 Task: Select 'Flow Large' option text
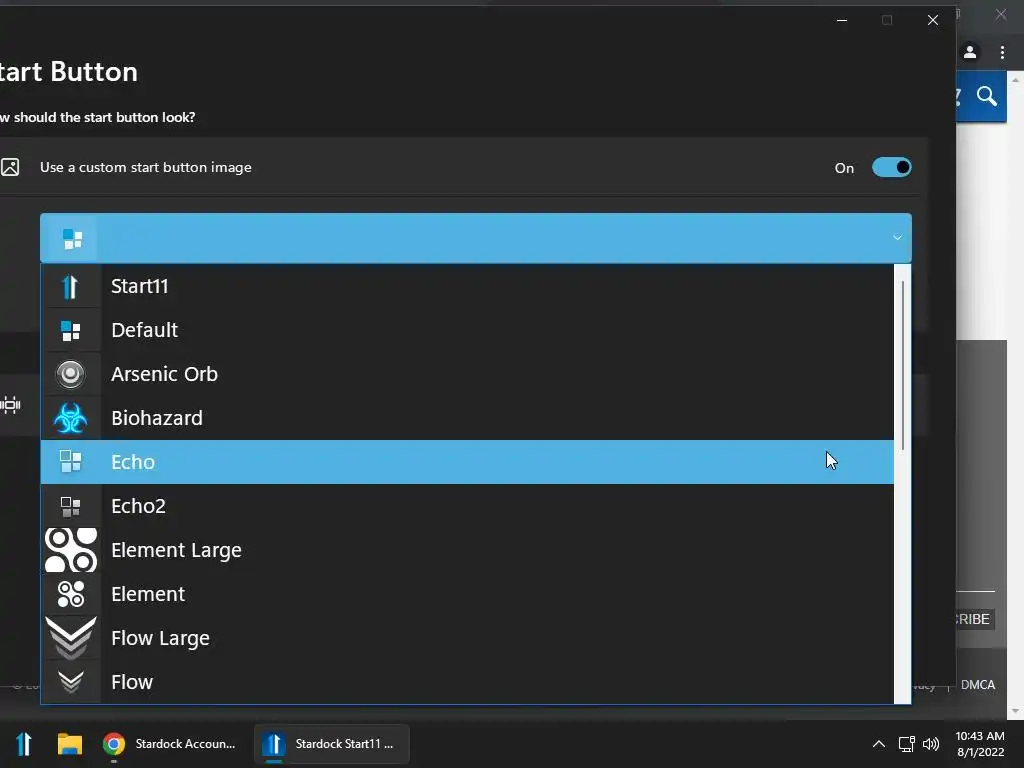[161, 639]
